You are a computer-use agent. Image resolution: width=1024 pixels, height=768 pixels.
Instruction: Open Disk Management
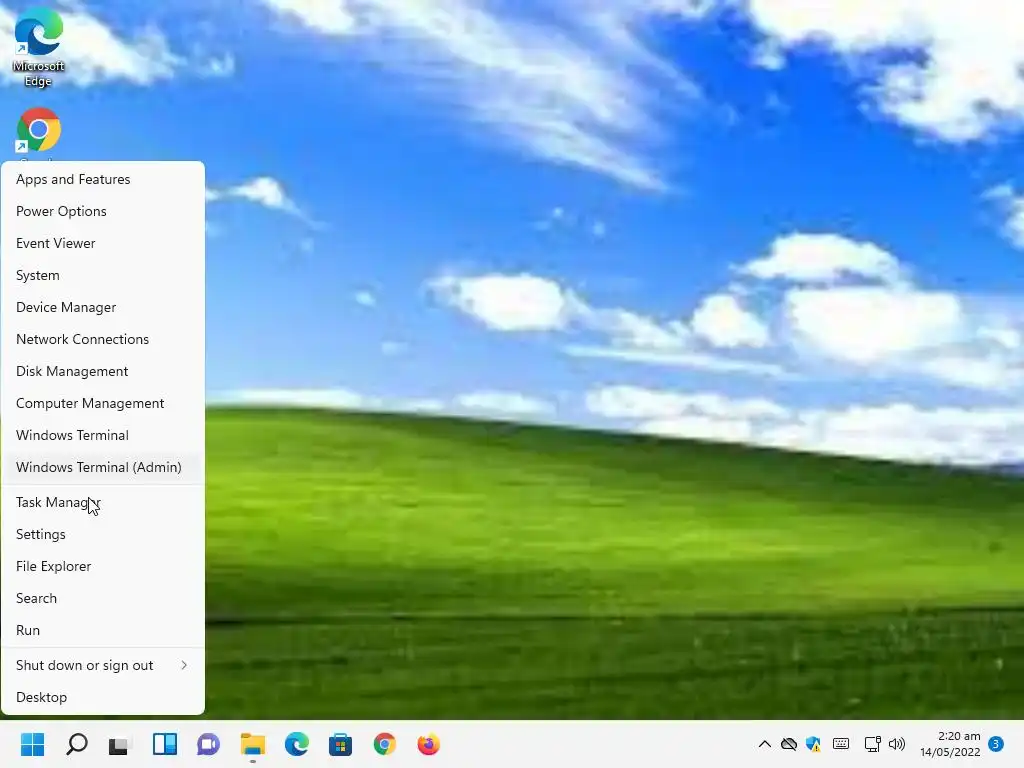coord(103,371)
